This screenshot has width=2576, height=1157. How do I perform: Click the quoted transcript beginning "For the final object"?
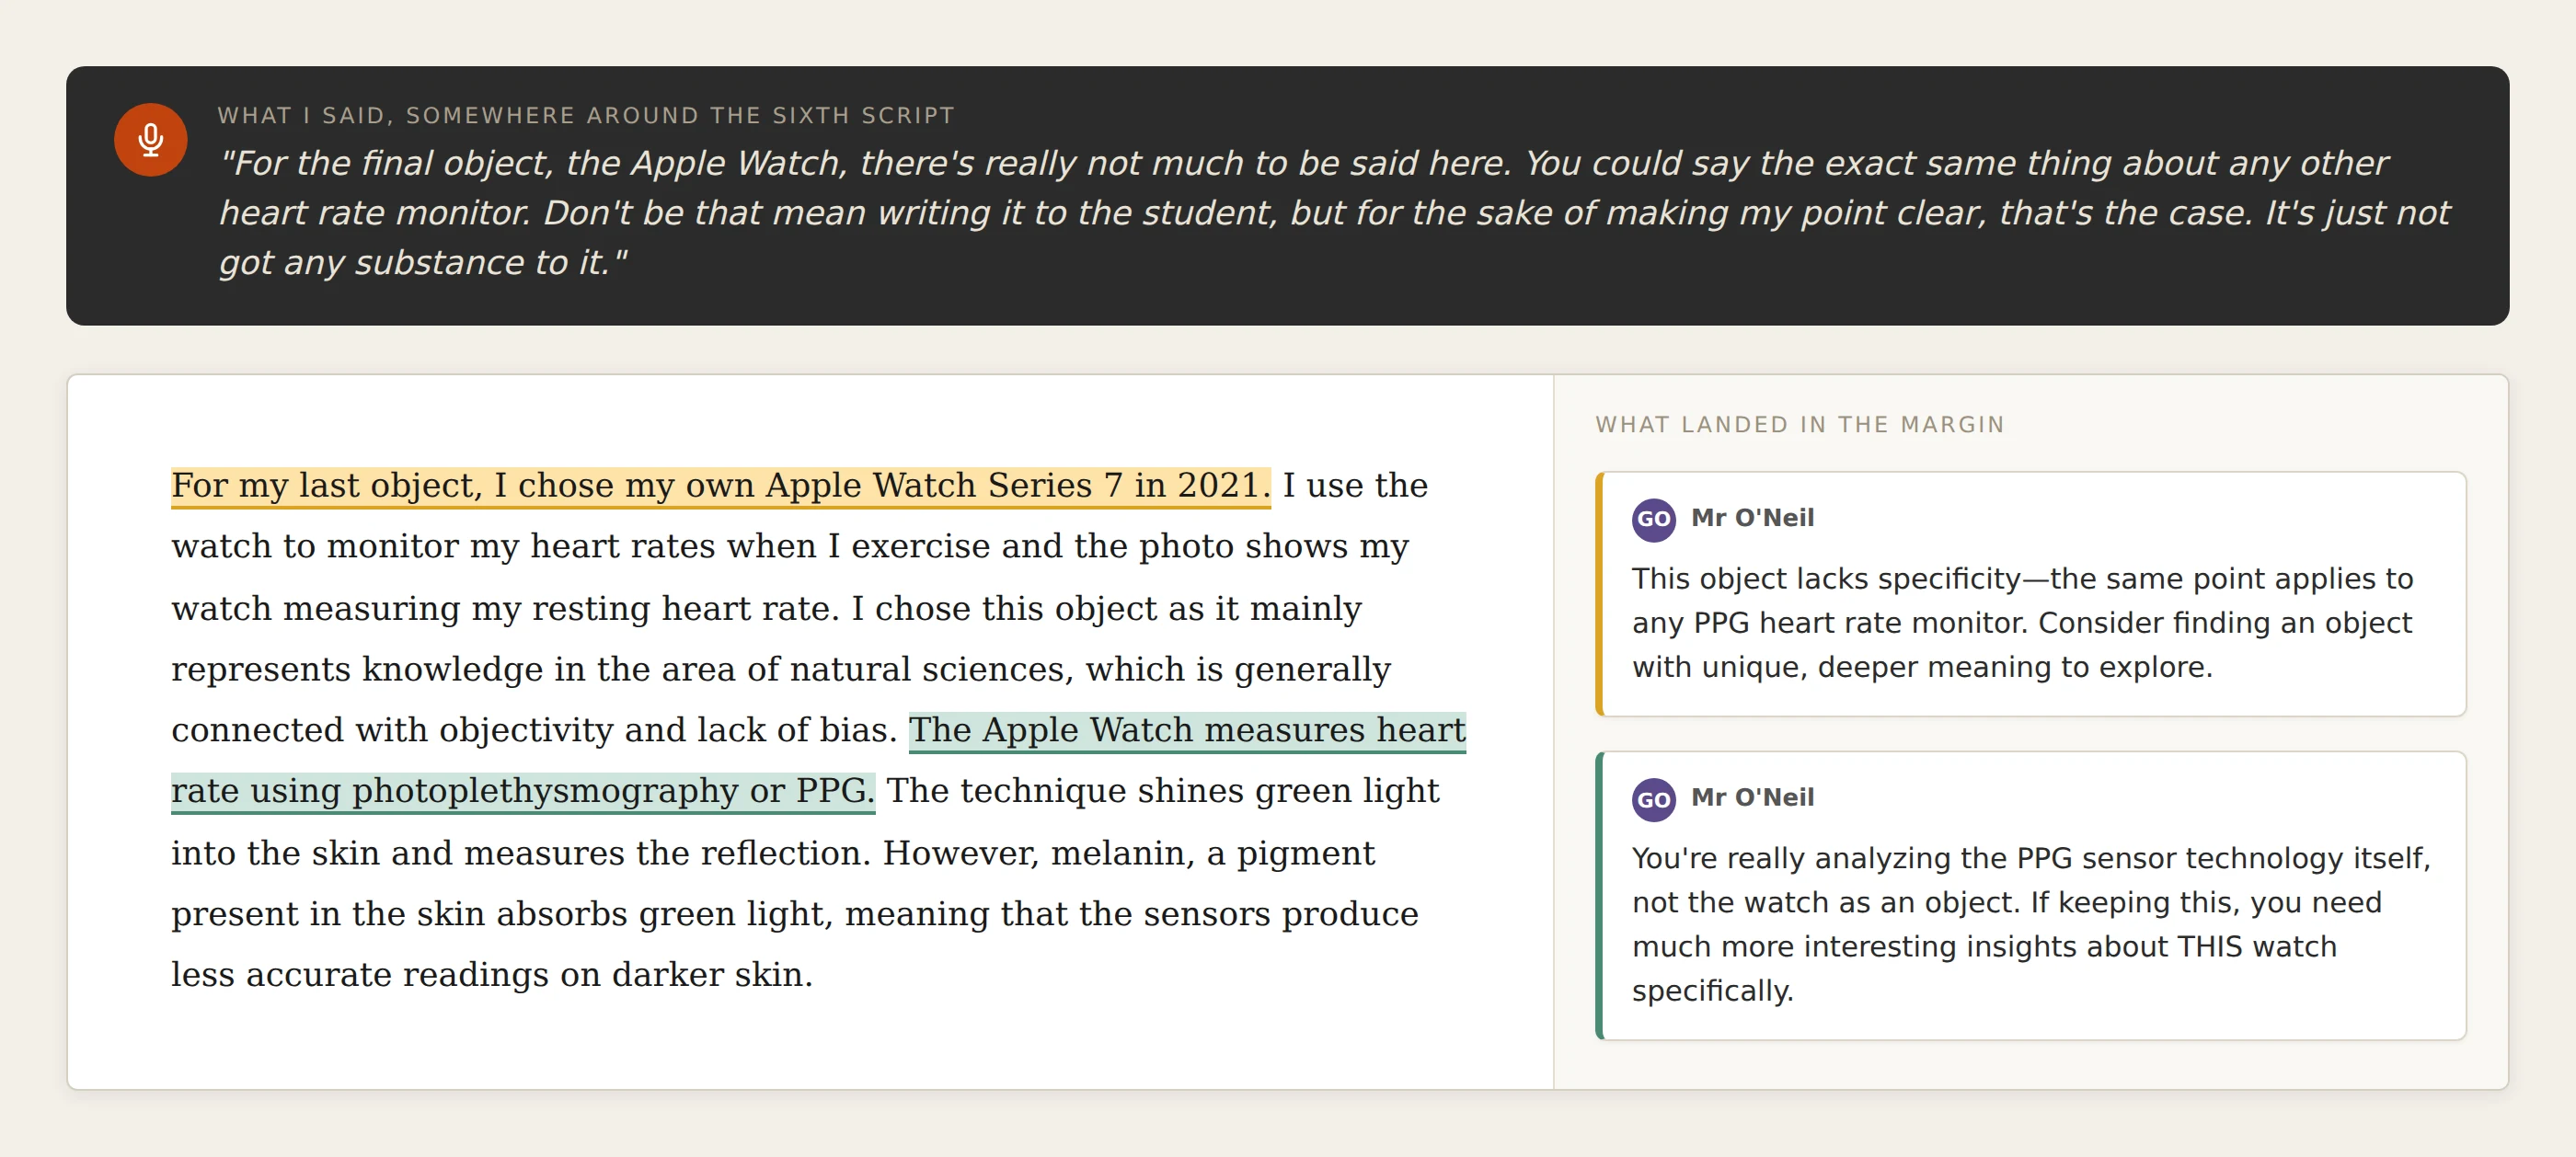coord(1334,213)
